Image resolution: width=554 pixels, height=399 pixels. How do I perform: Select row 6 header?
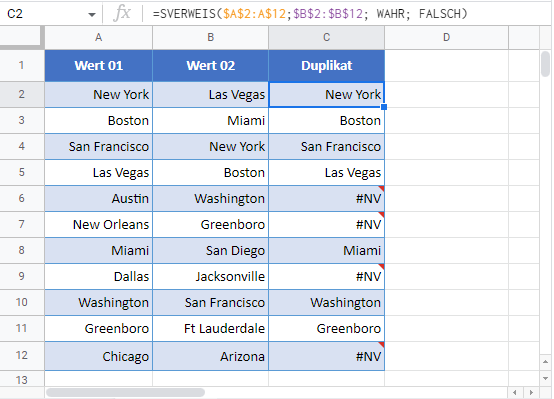point(22,198)
